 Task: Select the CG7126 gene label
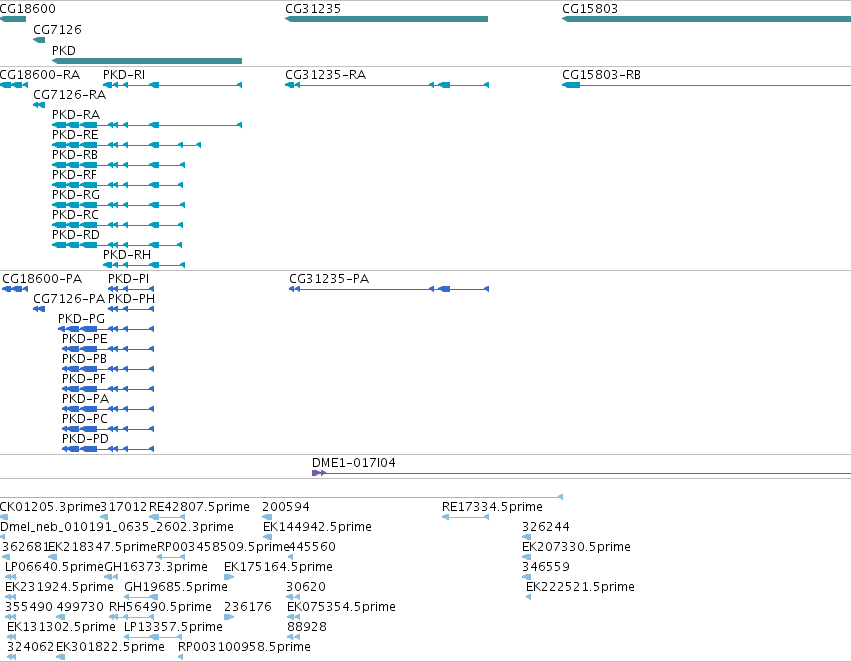(x=58, y=30)
